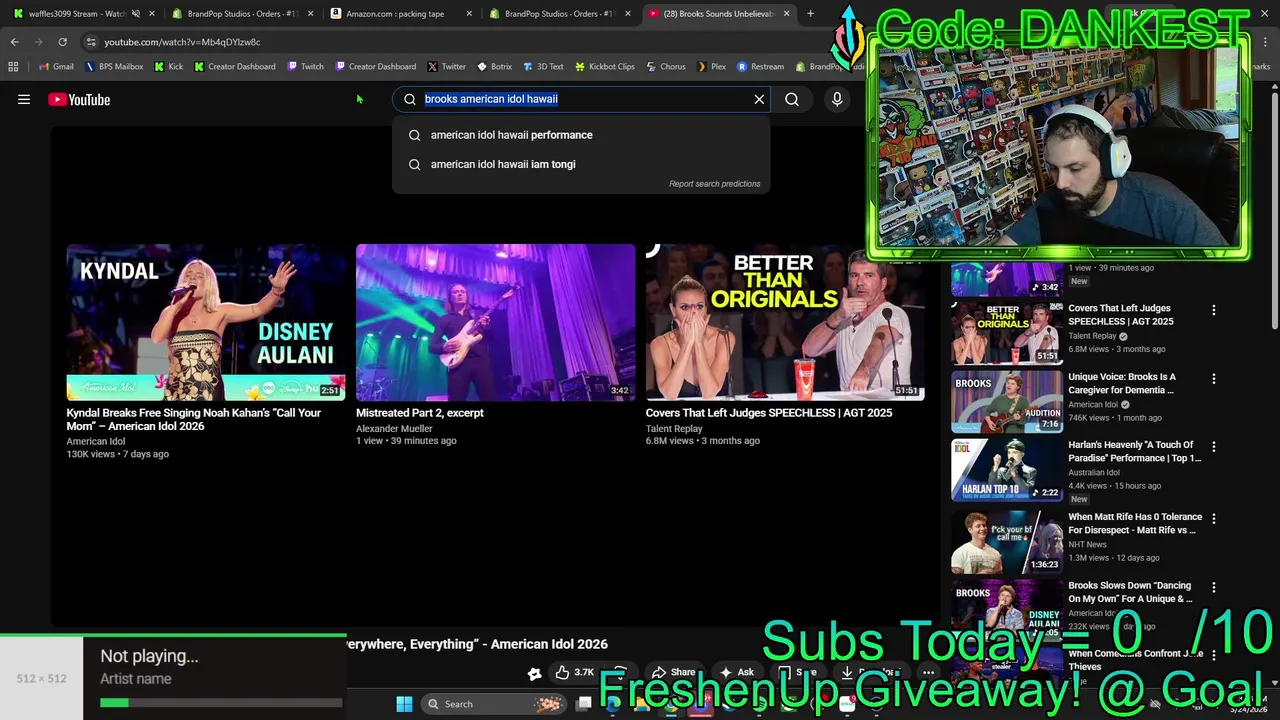This screenshot has width=1280, height=720.
Task: Select the Brooks Sounds Unbelievable tab
Action: [718, 14]
